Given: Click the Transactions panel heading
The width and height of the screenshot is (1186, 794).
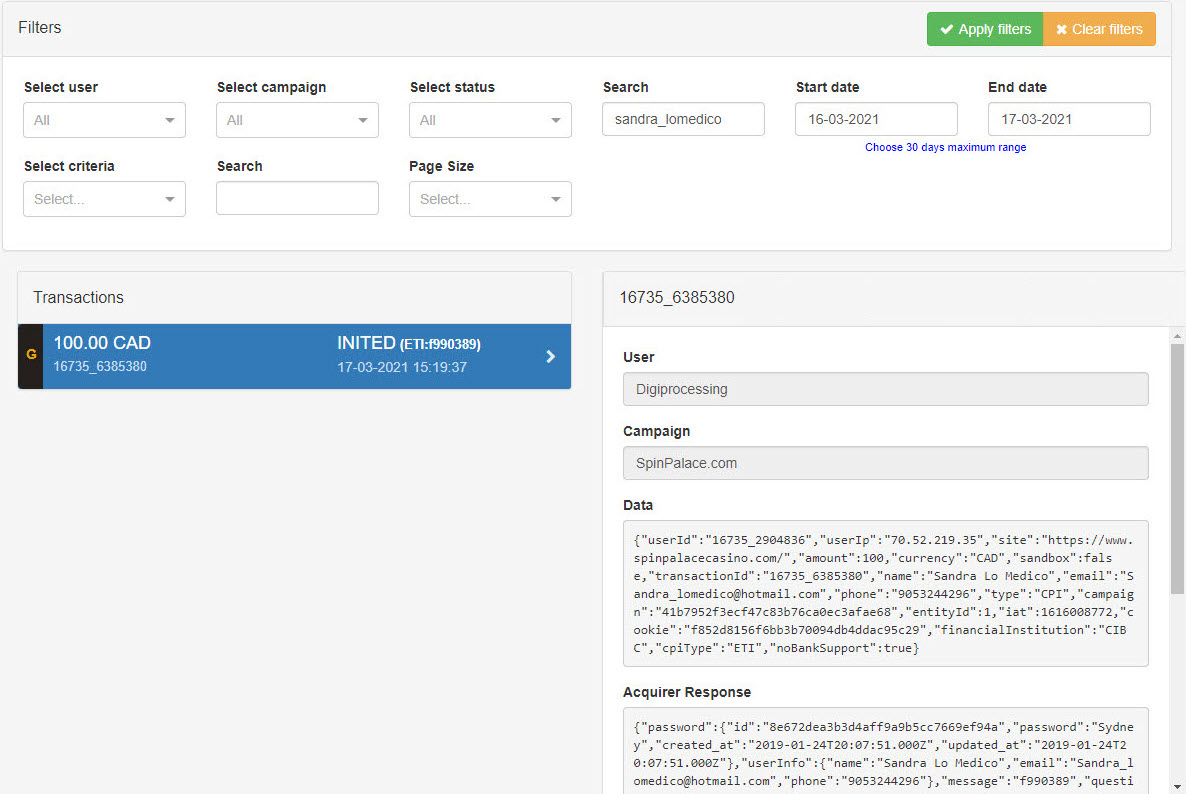Looking at the screenshot, I should (x=79, y=298).
